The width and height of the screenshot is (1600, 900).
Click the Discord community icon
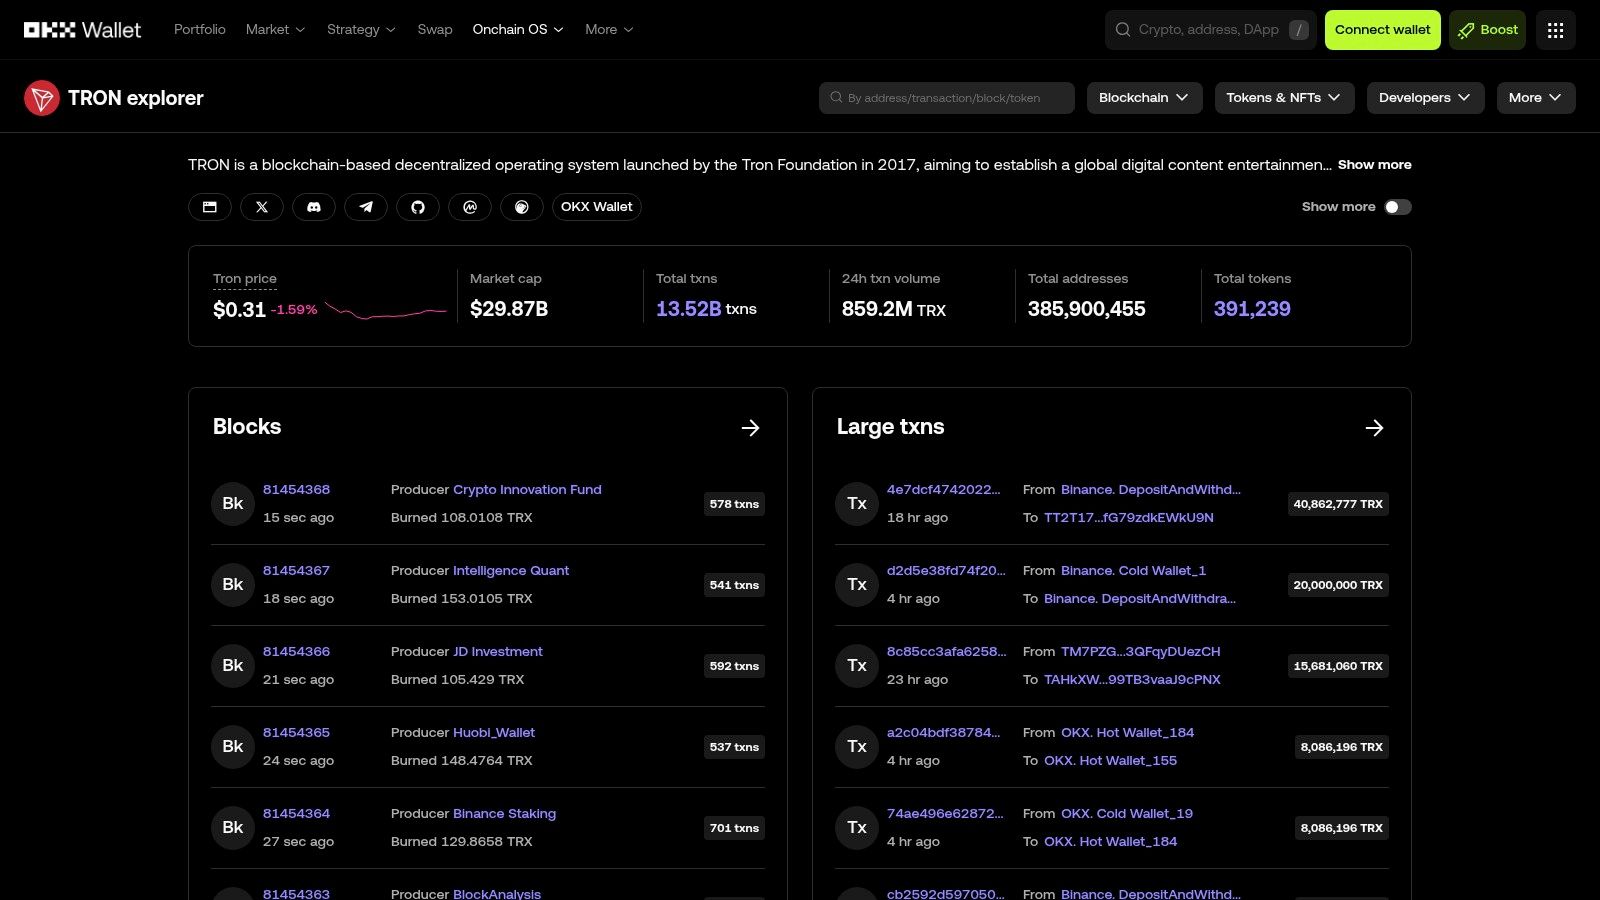click(x=314, y=207)
